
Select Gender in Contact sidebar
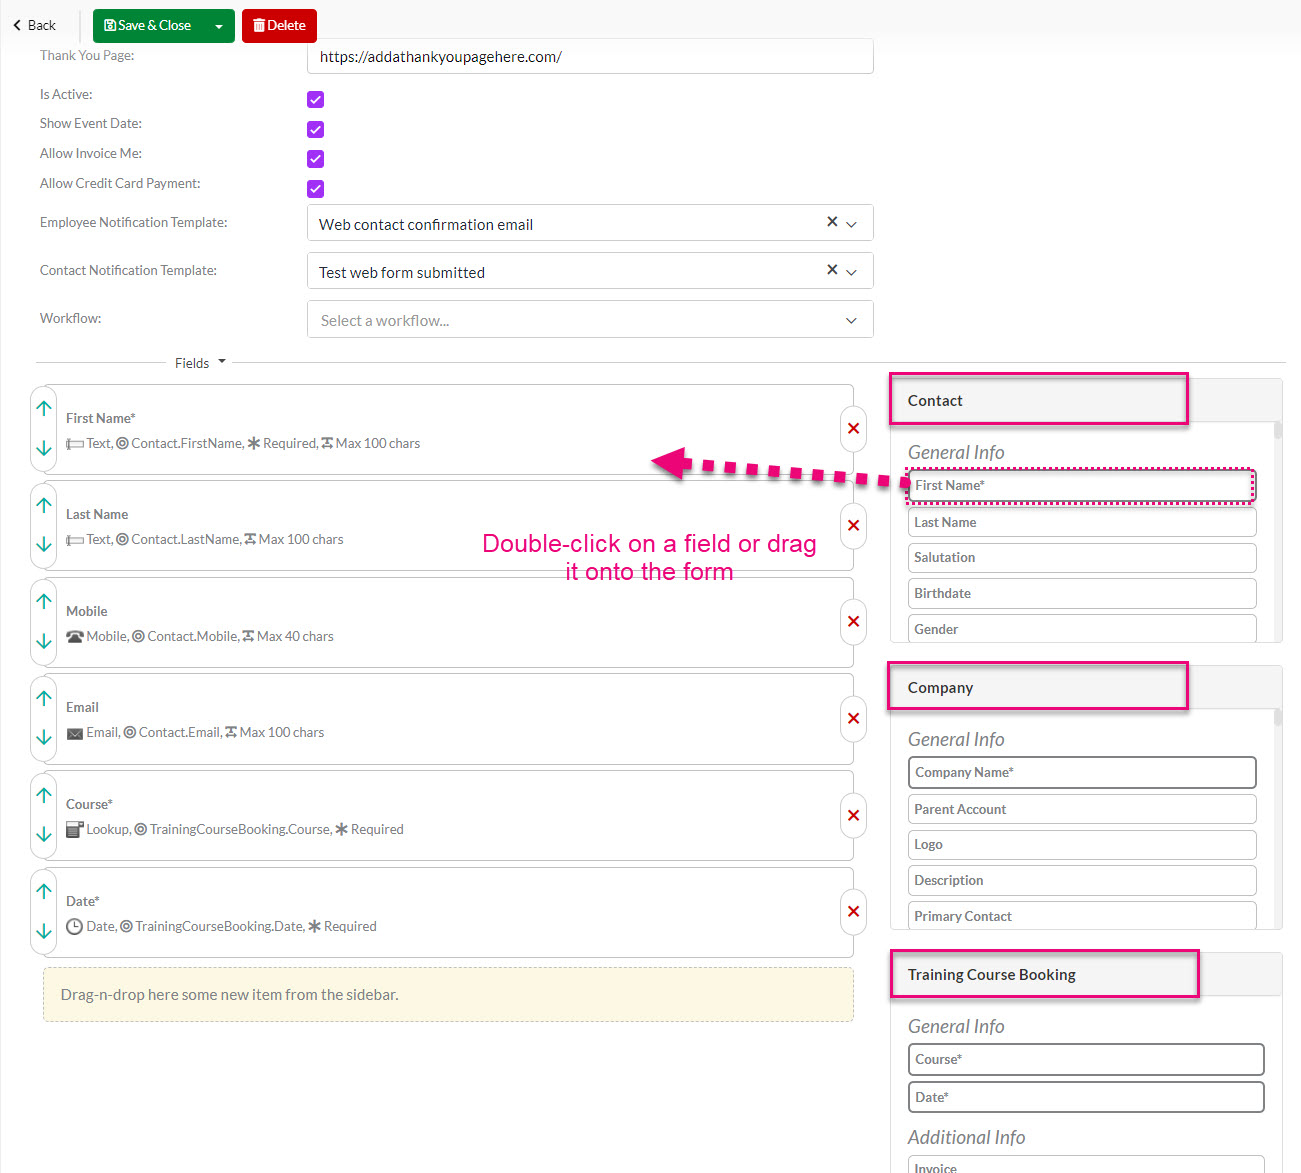coord(1082,628)
